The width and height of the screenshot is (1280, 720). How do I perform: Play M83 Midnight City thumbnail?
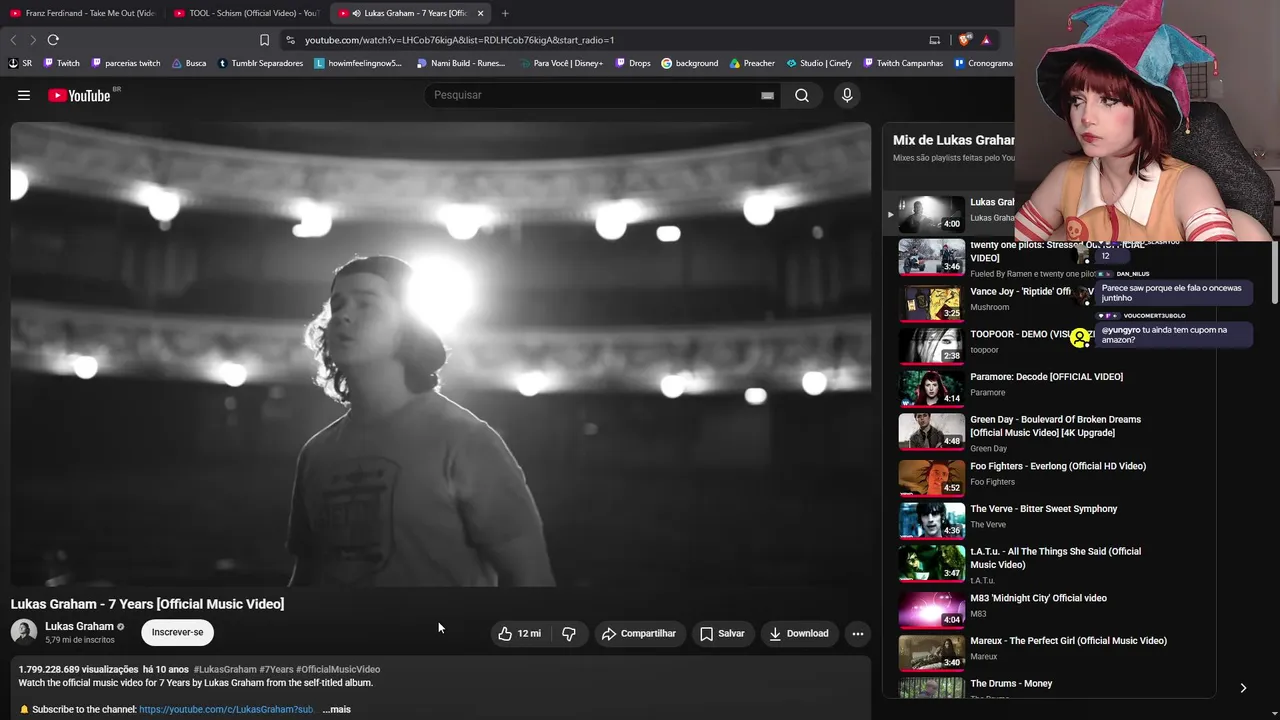coord(931,609)
